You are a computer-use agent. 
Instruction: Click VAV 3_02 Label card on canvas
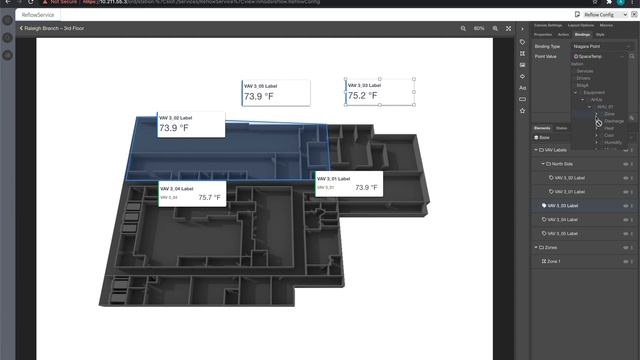point(191,124)
